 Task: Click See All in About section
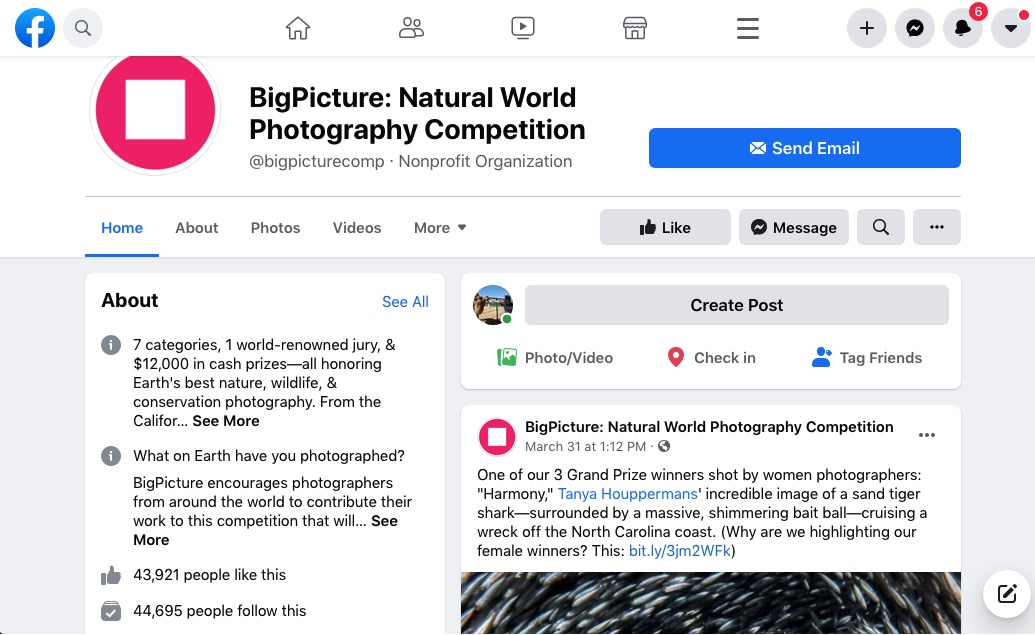(x=405, y=302)
